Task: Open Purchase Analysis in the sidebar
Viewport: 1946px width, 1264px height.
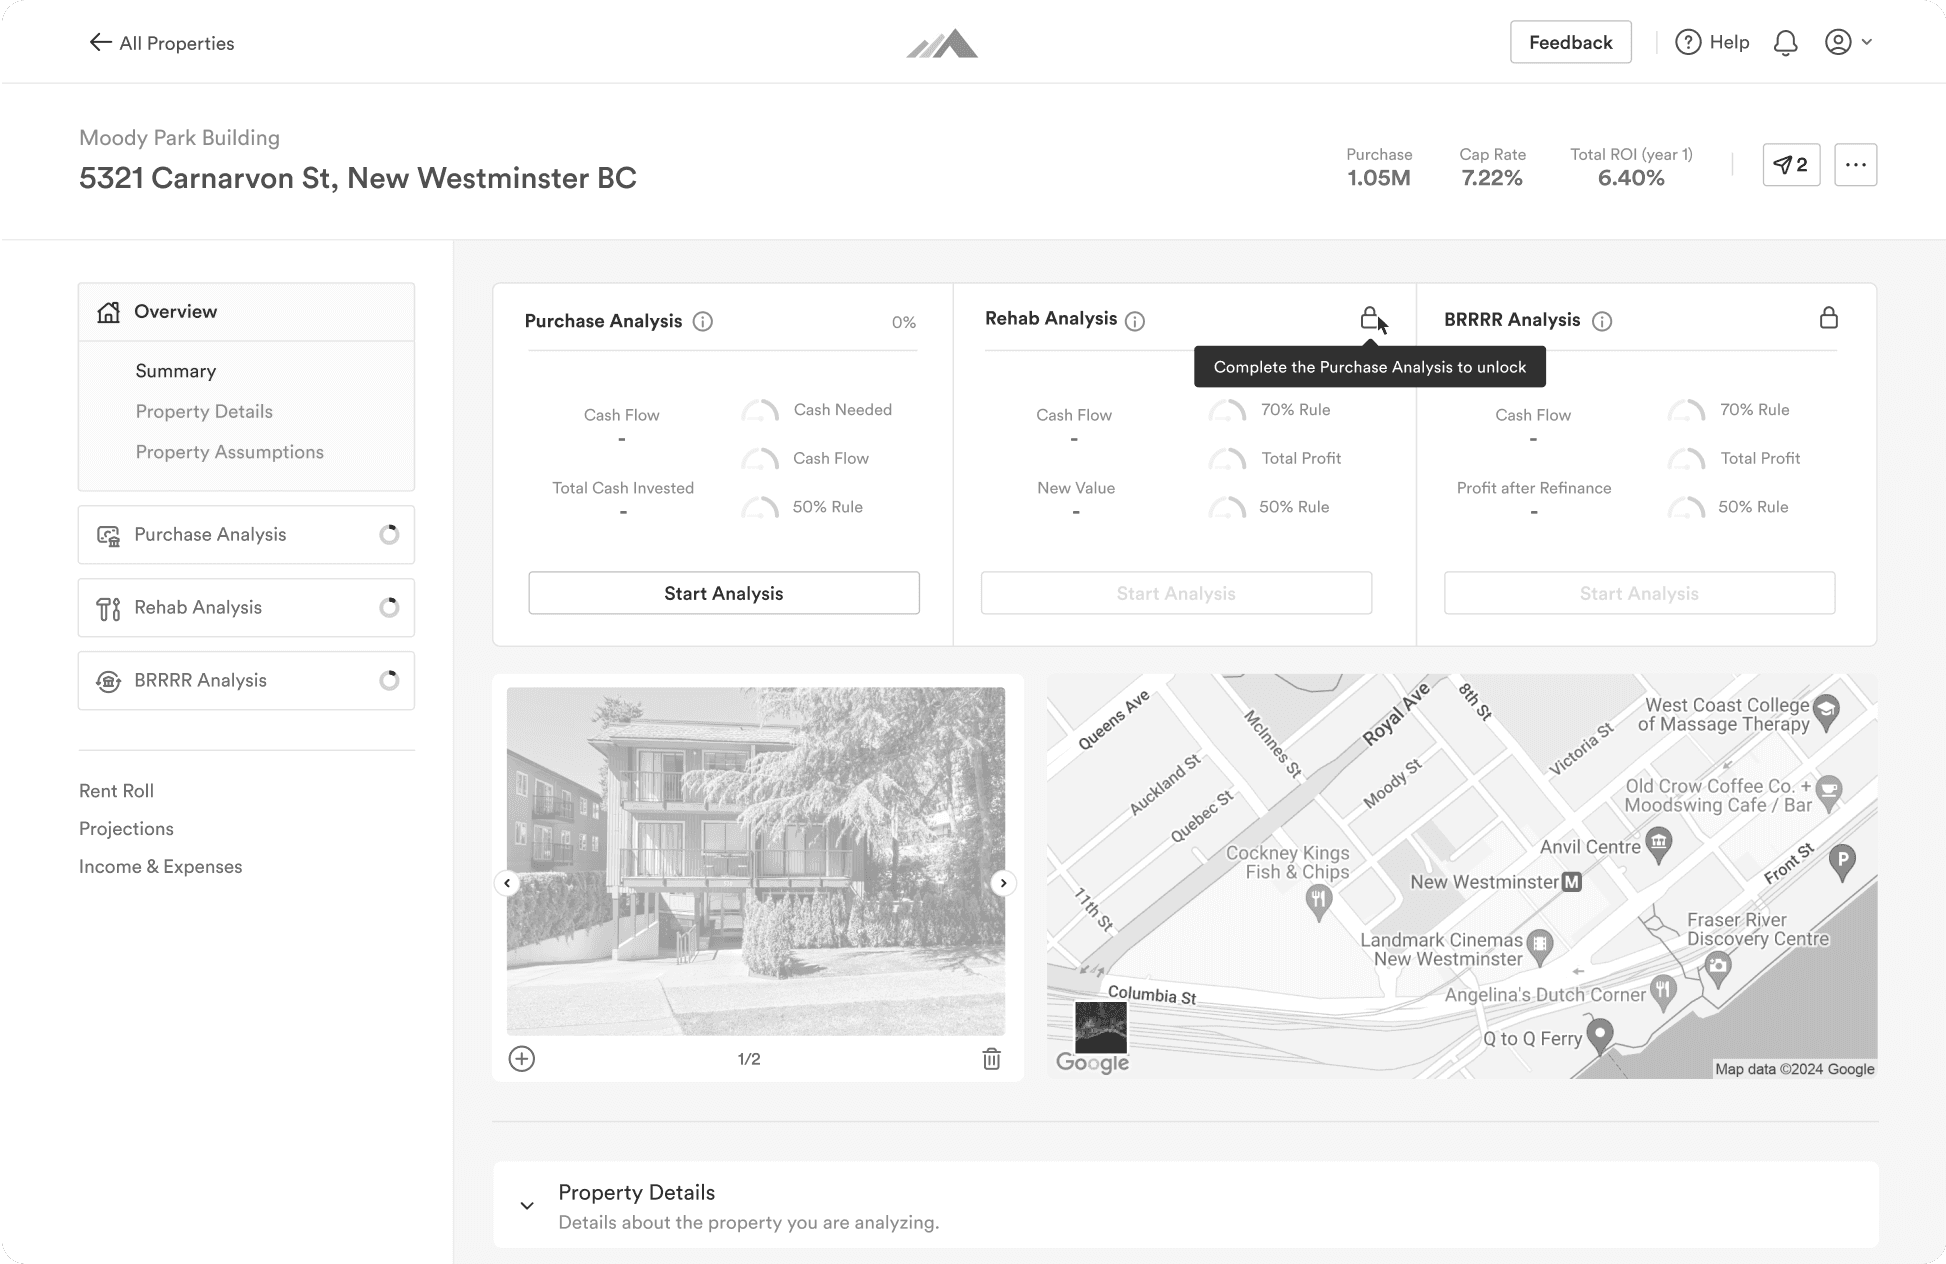Action: click(246, 535)
